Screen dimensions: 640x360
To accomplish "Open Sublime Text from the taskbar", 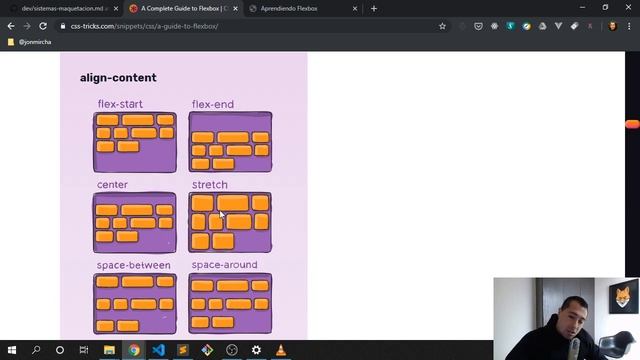I will [183, 350].
